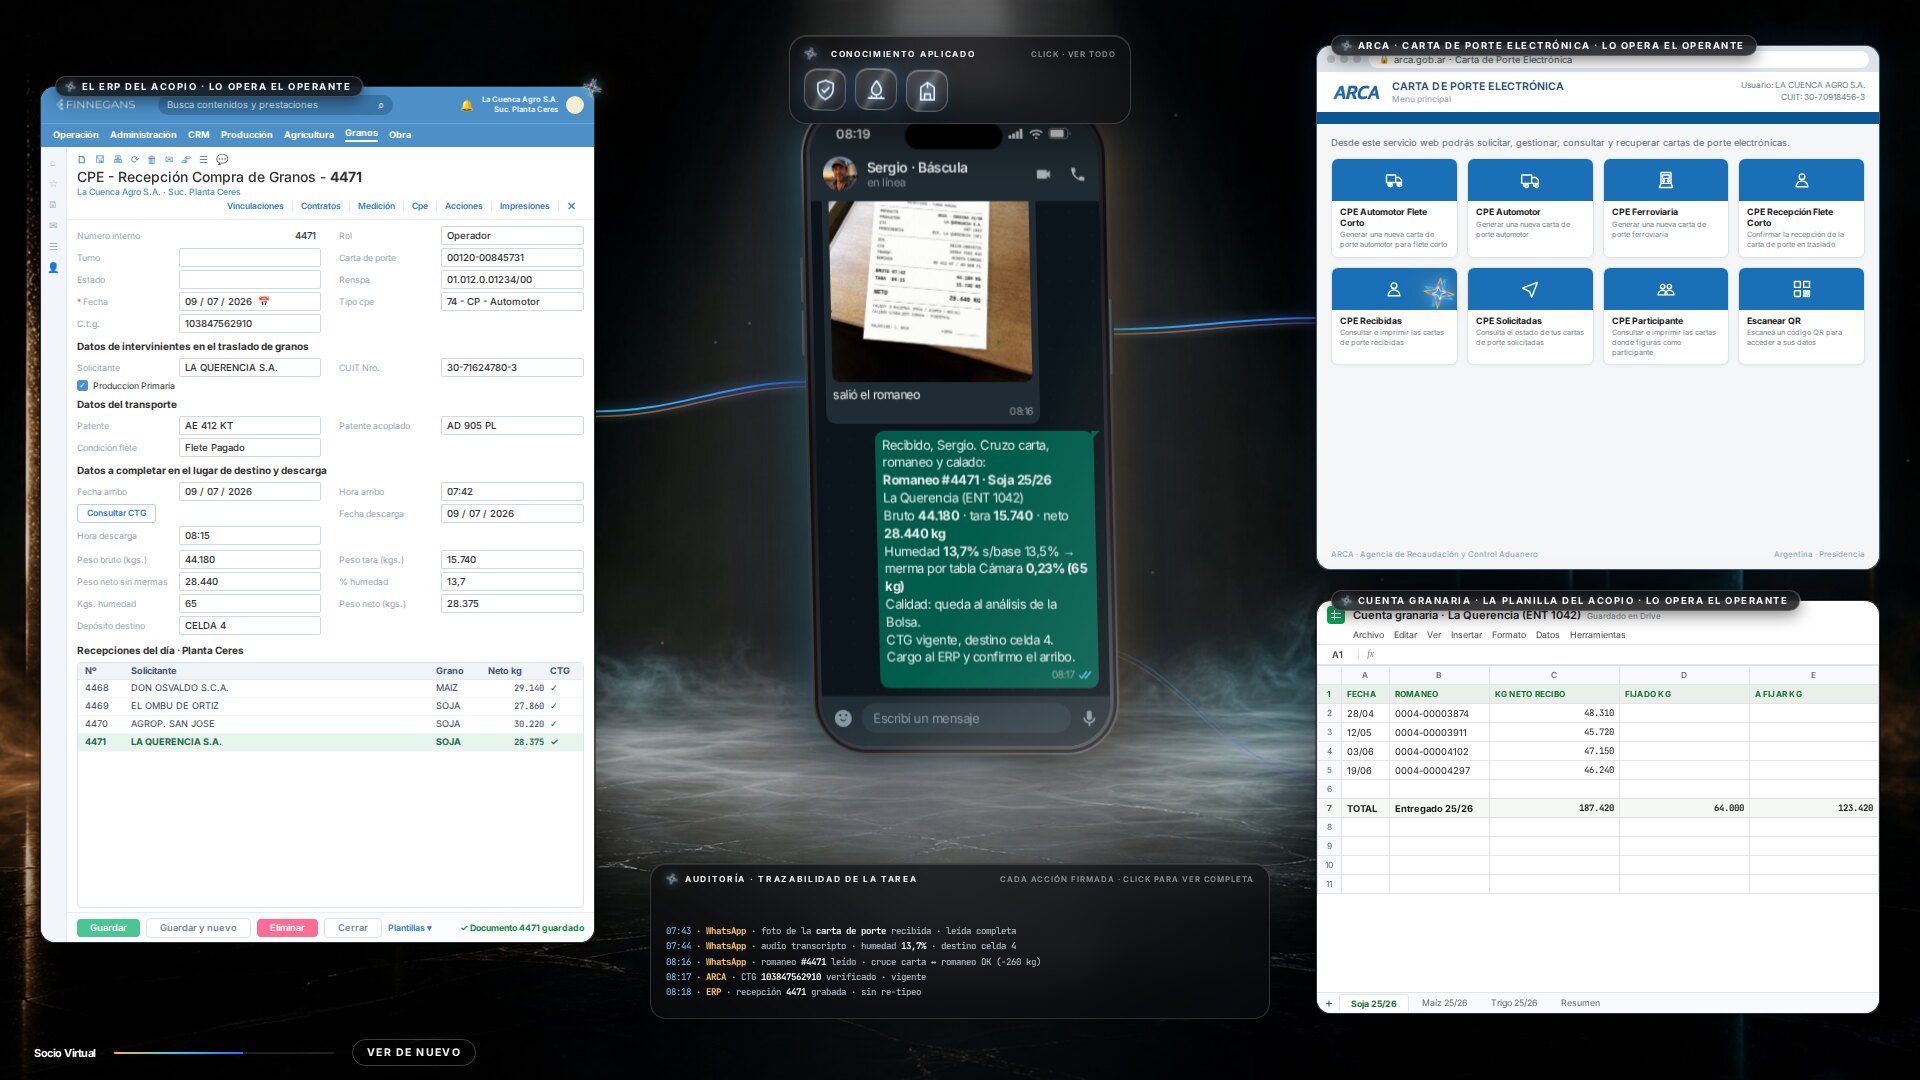Image resolution: width=1920 pixels, height=1080 pixels.
Task: Click the spreadsheet cell showing 187.420
Action: click(x=1554, y=808)
